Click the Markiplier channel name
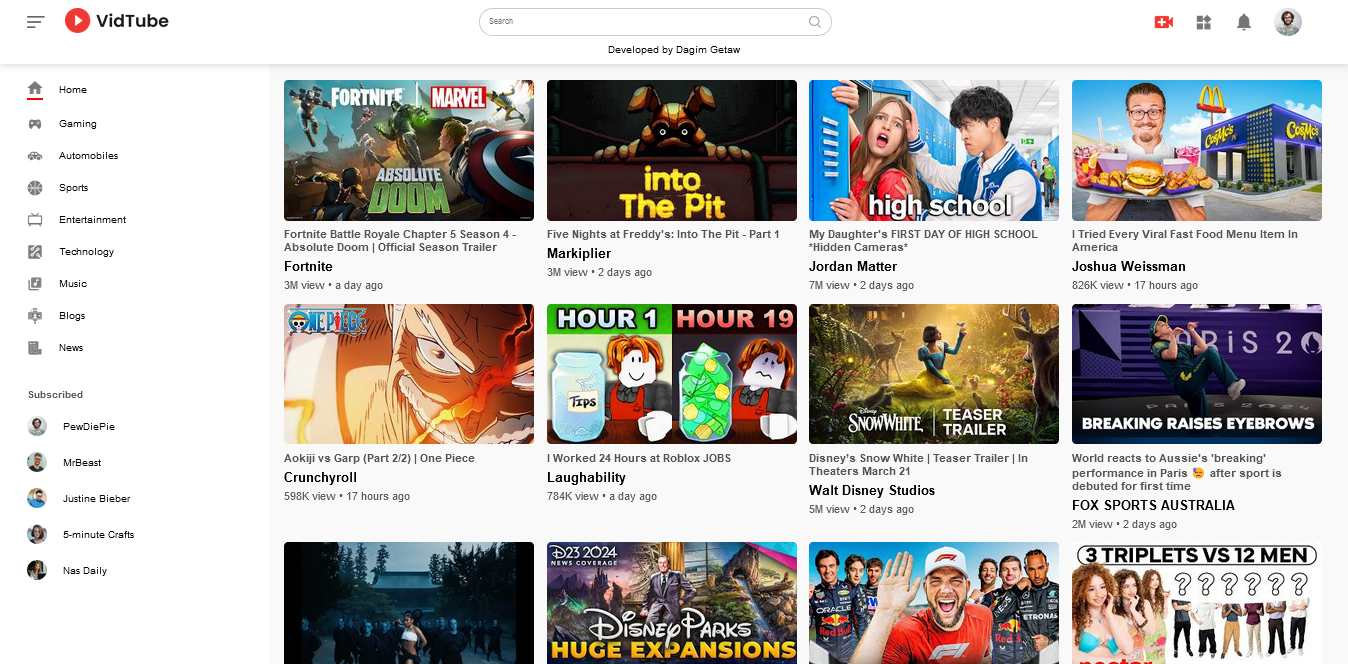This screenshot has width=1348, height=664. 579,254
